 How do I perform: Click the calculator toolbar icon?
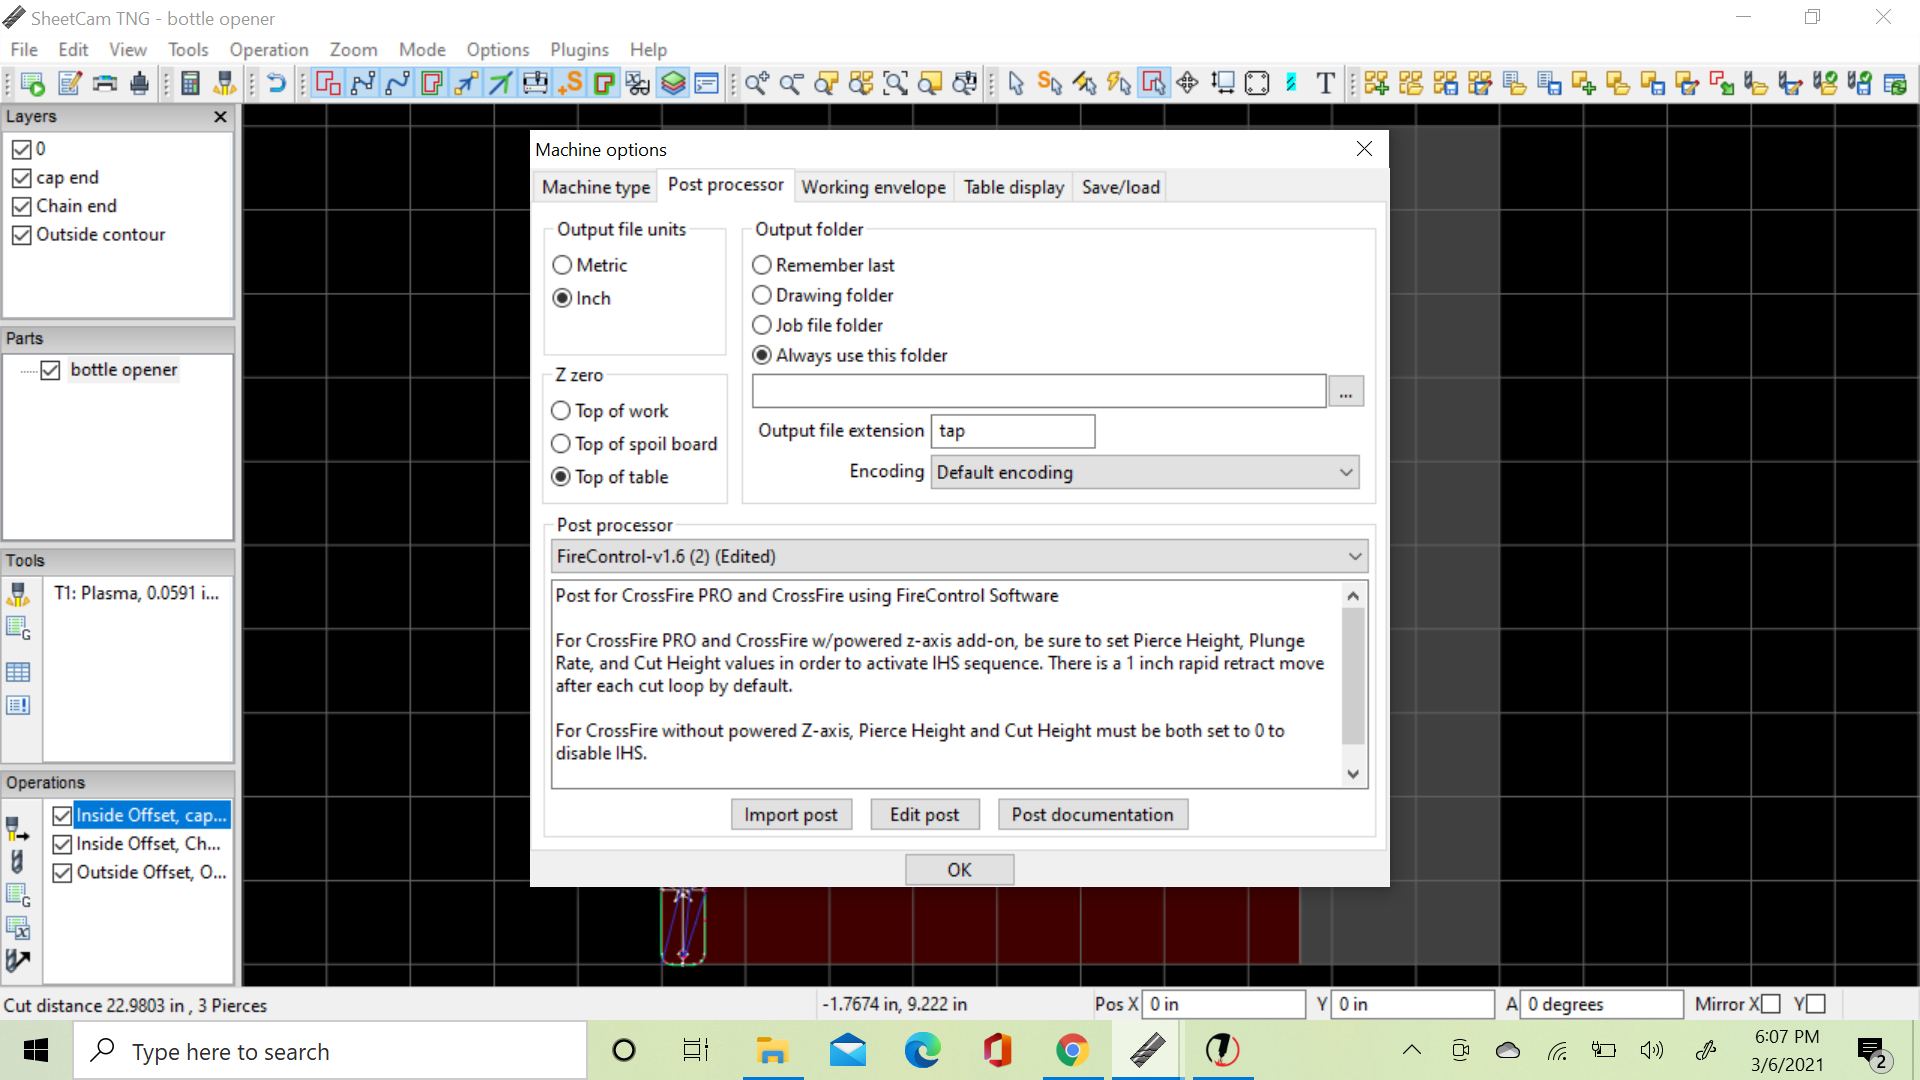(x=190, y=83)
